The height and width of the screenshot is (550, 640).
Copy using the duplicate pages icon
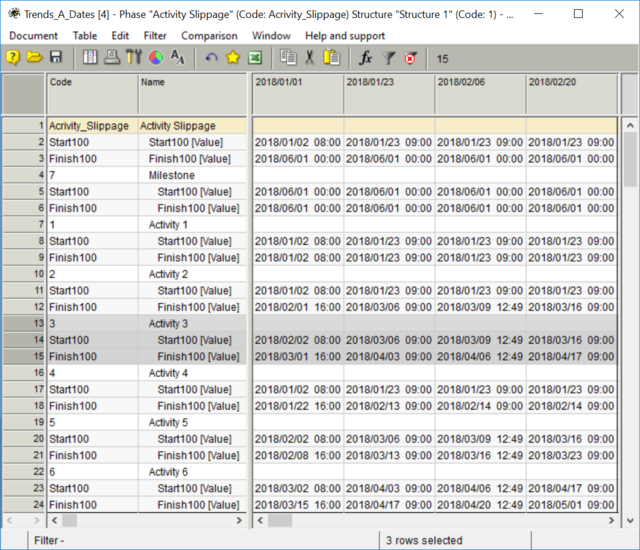point(288,58)
